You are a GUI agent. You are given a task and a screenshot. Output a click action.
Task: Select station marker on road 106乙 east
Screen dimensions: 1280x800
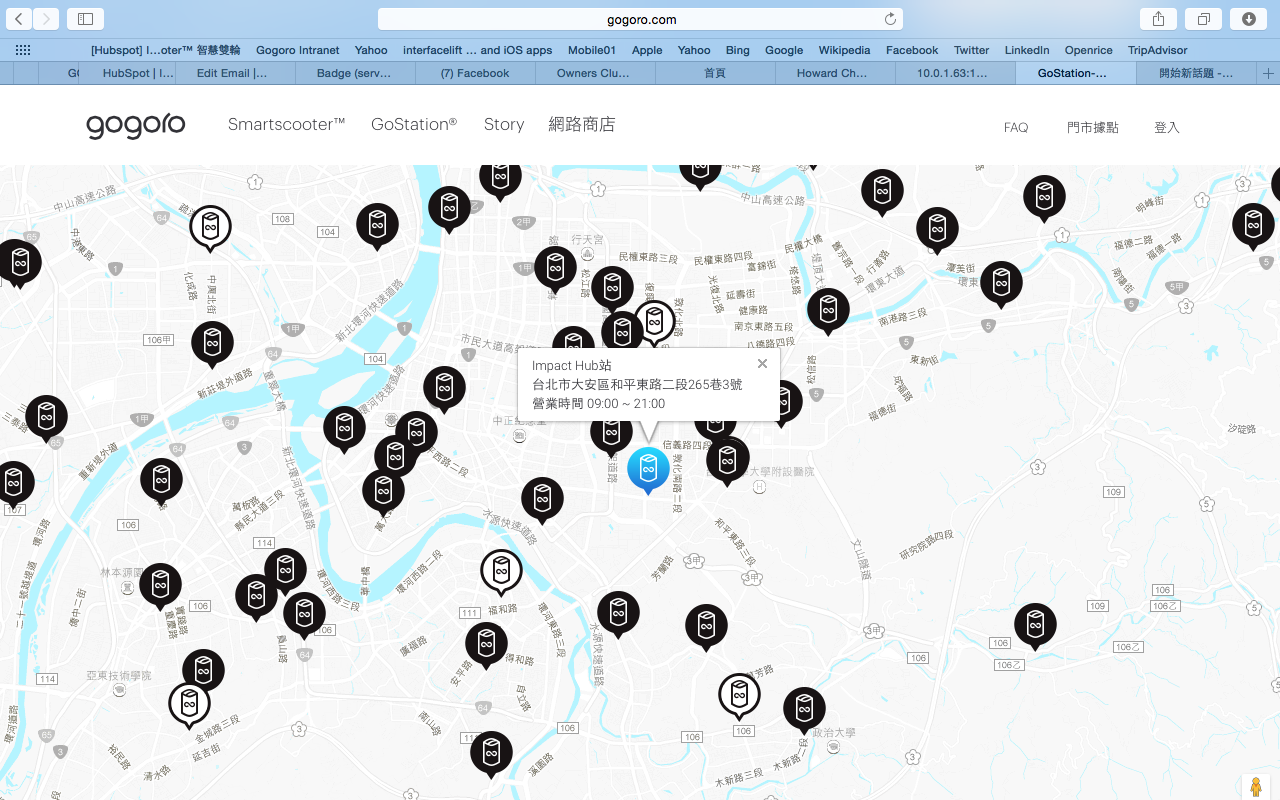1035,626
